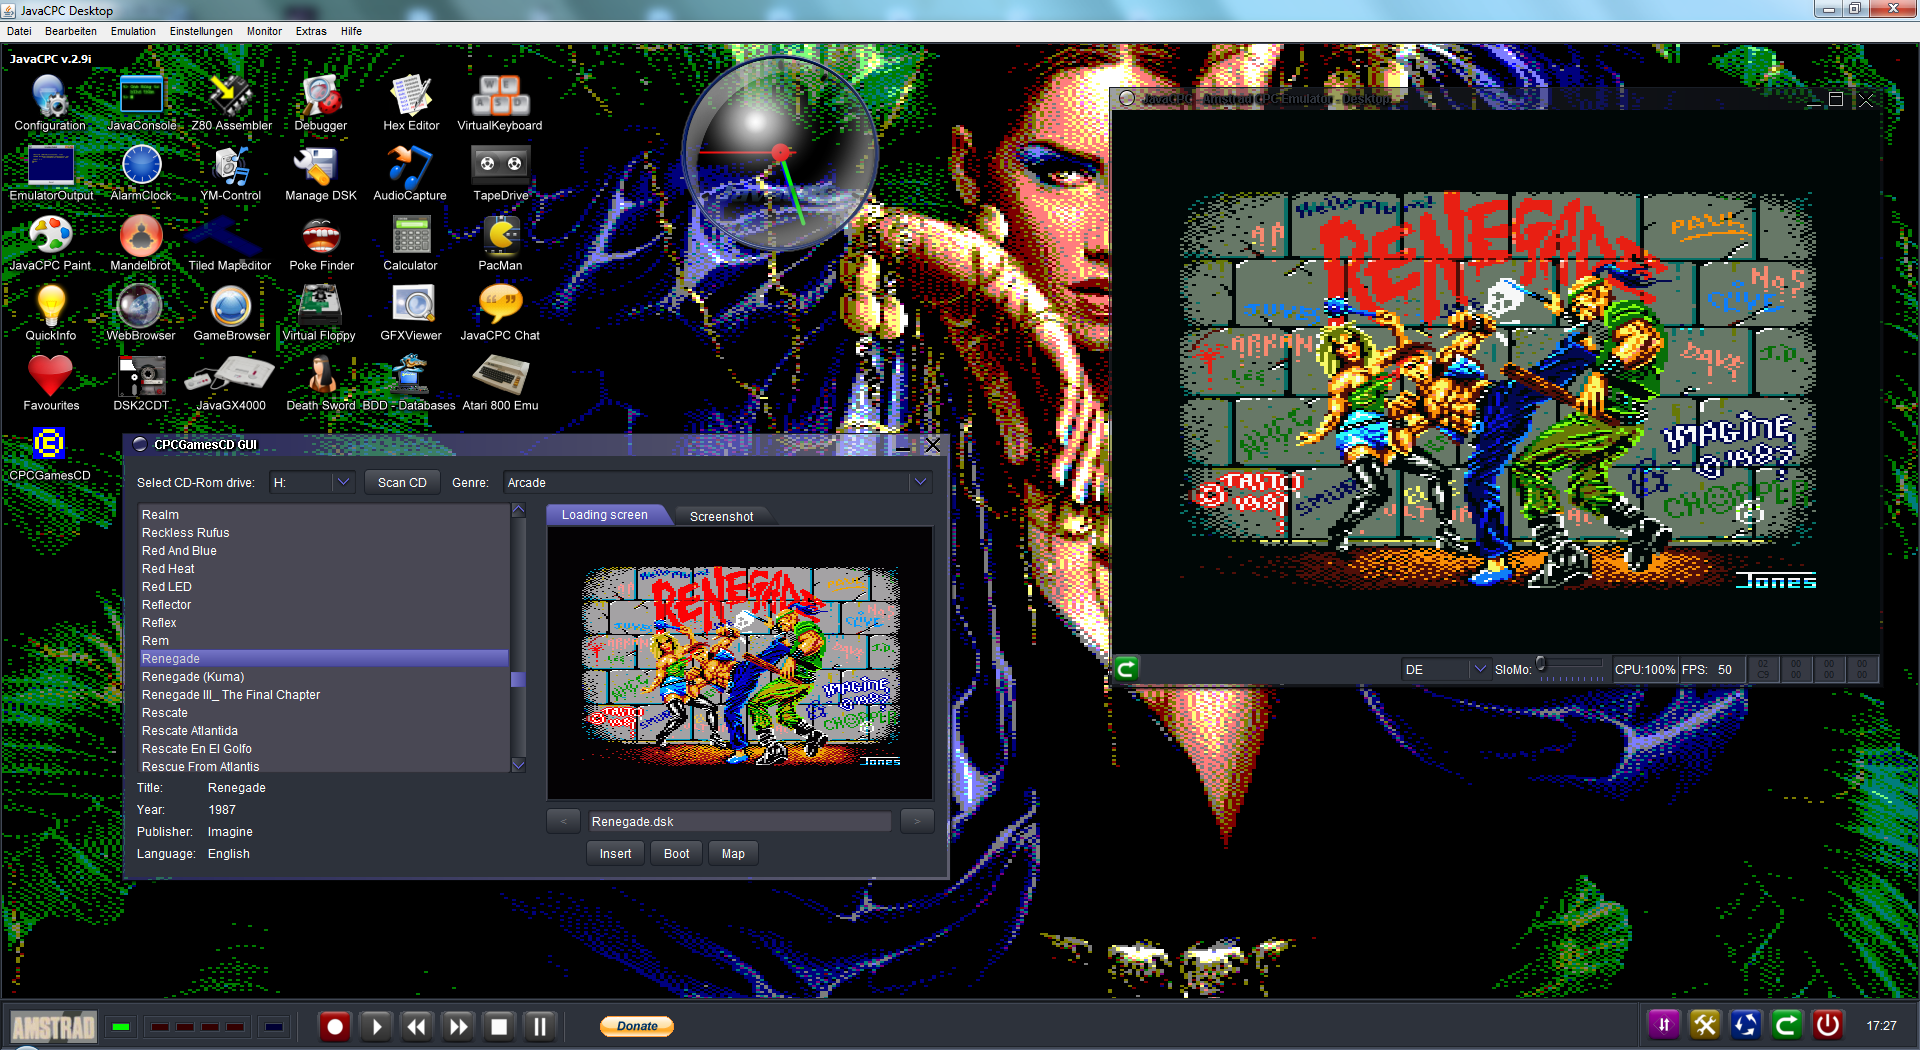Image resolution: width=1920 pixels, height=1050 pixels.
Task: Go to next disk file arrow
Action: tap(917, 821)
